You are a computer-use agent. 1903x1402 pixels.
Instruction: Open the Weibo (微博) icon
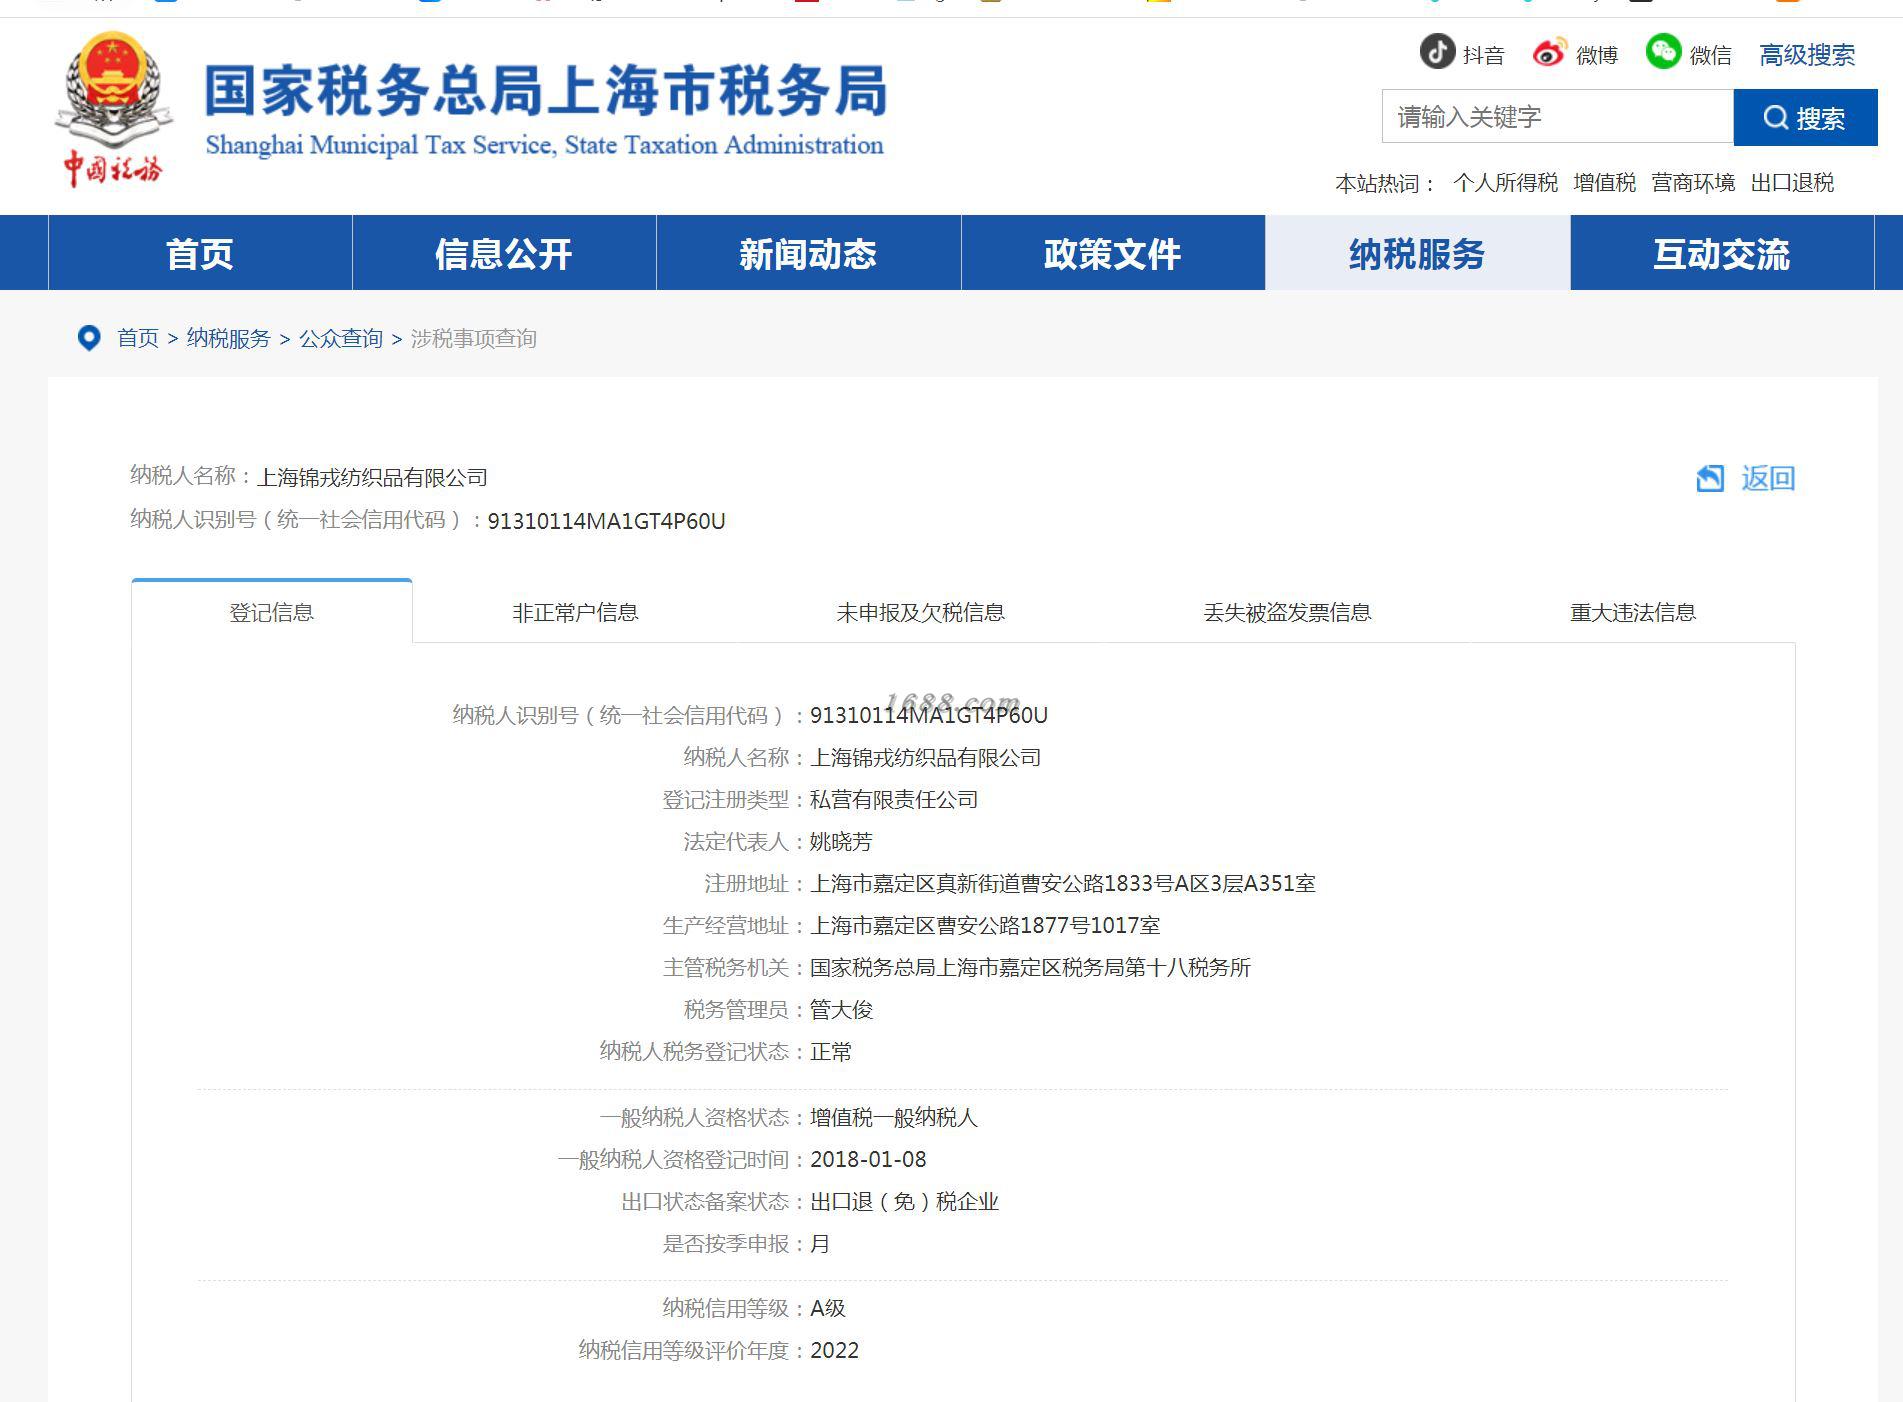point(1549,52)
